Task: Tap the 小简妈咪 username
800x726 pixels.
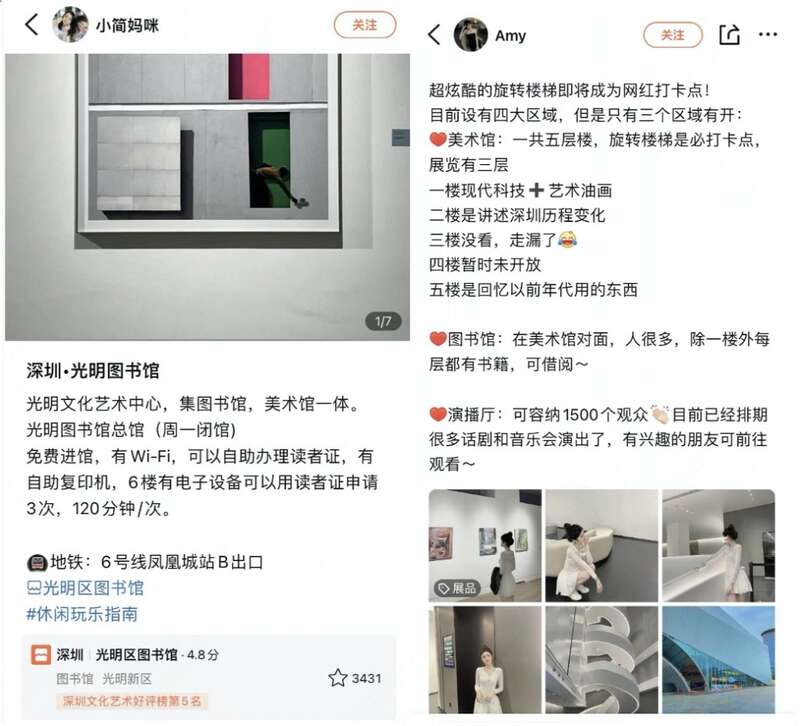Action: tap(127, 25)
